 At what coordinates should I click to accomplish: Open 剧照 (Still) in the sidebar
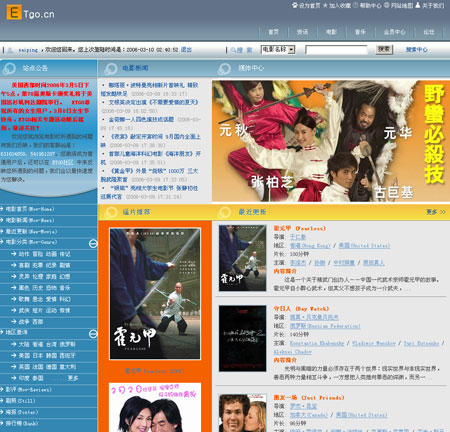20,401
